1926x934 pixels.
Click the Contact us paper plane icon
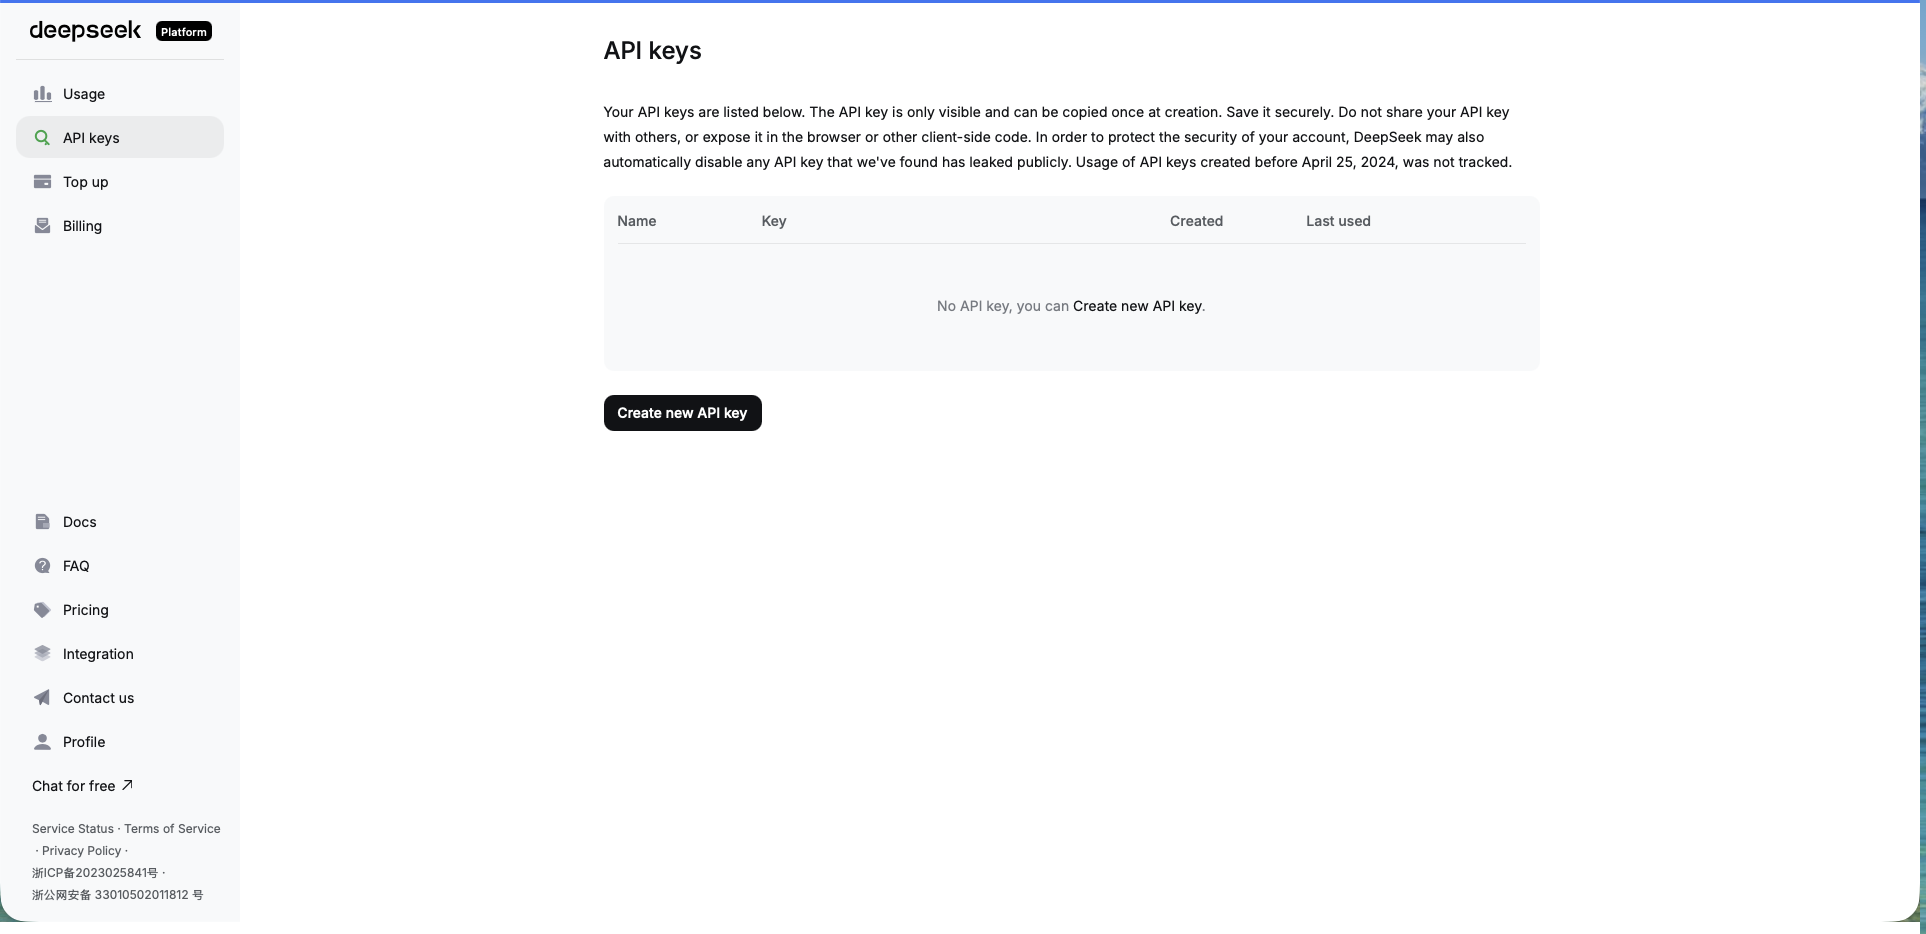pos(42,698)
